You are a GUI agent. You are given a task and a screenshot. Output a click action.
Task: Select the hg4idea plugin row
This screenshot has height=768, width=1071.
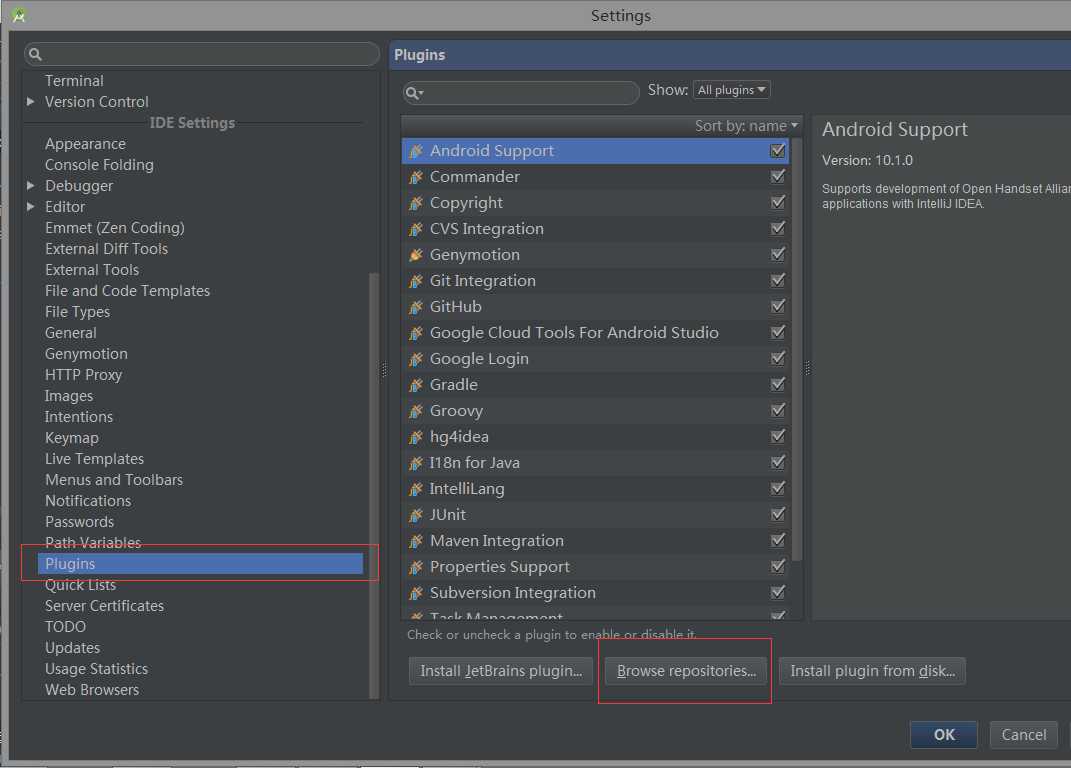[x=596, y=437]
